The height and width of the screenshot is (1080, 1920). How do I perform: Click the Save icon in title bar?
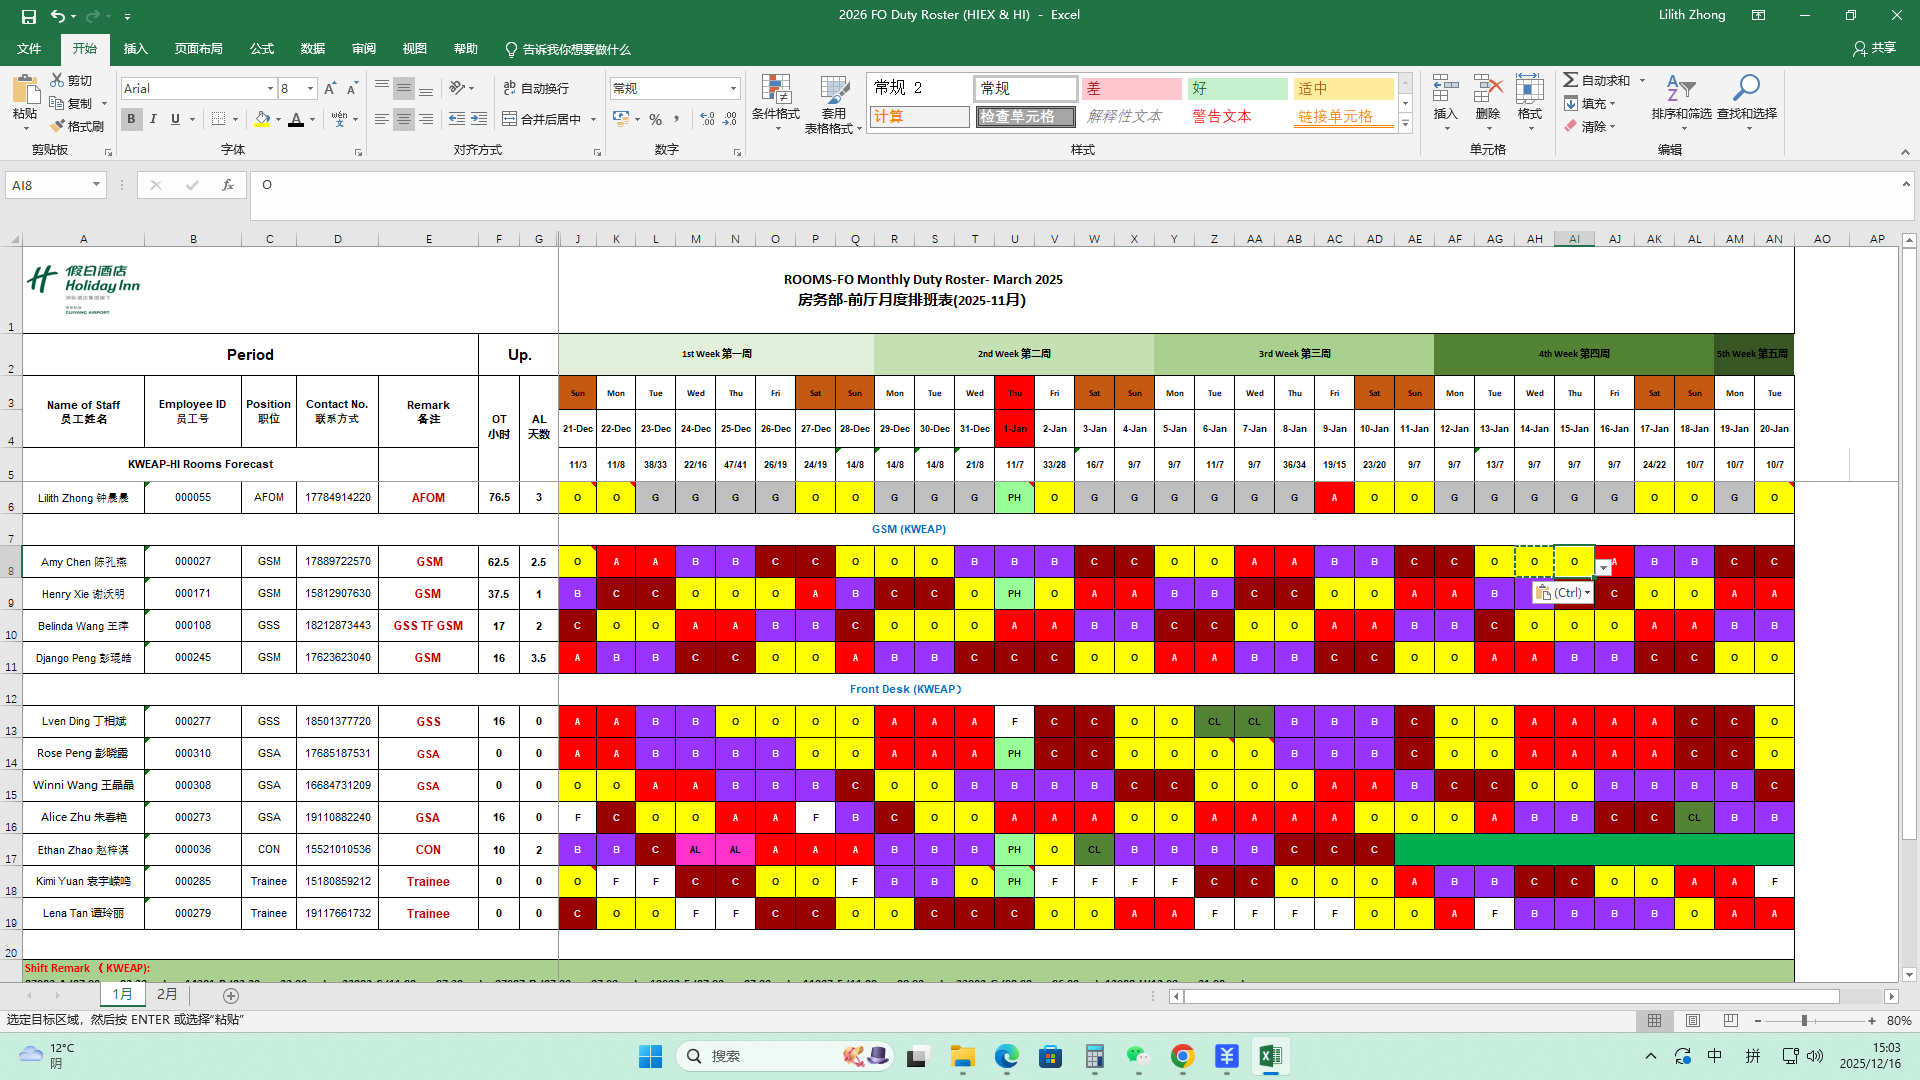click(x=28, y=16)
